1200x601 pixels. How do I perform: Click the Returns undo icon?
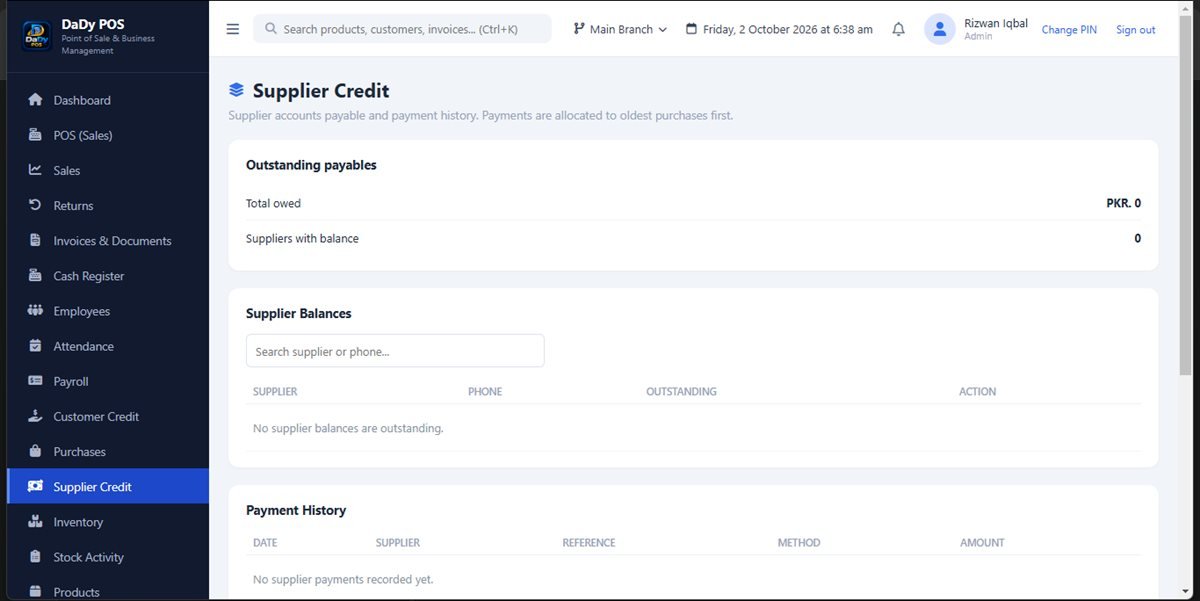click(36, 205)
